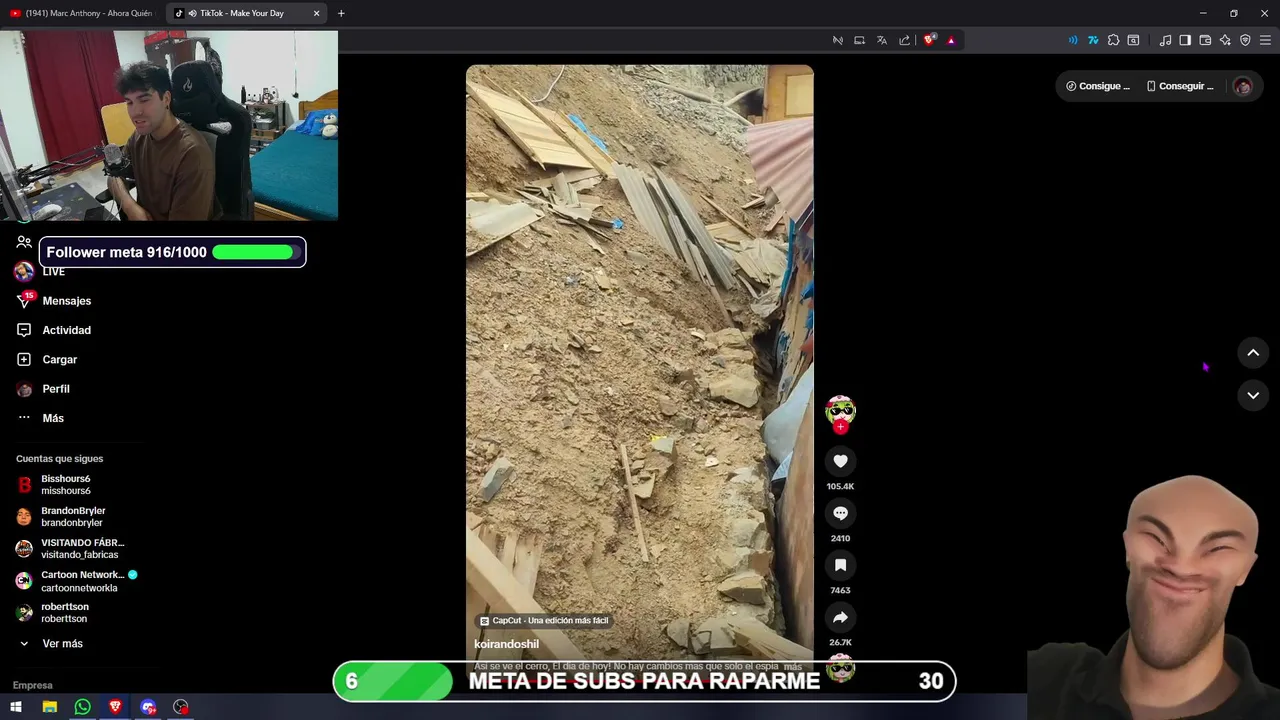Open a new browser tab with plus
Image resolution: width=1280 pixels, height=720 pixels.
pyautogui.click(x=341, y=13)
